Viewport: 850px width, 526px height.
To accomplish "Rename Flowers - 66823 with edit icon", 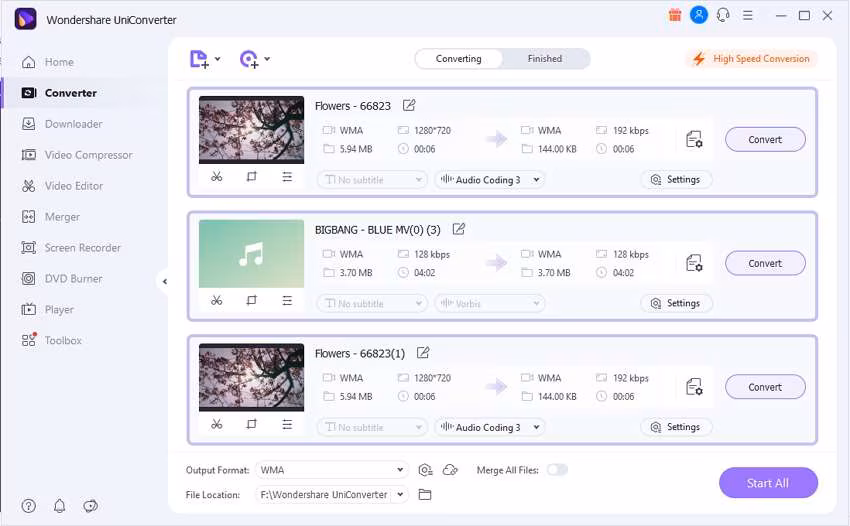I will click(409, 105).
